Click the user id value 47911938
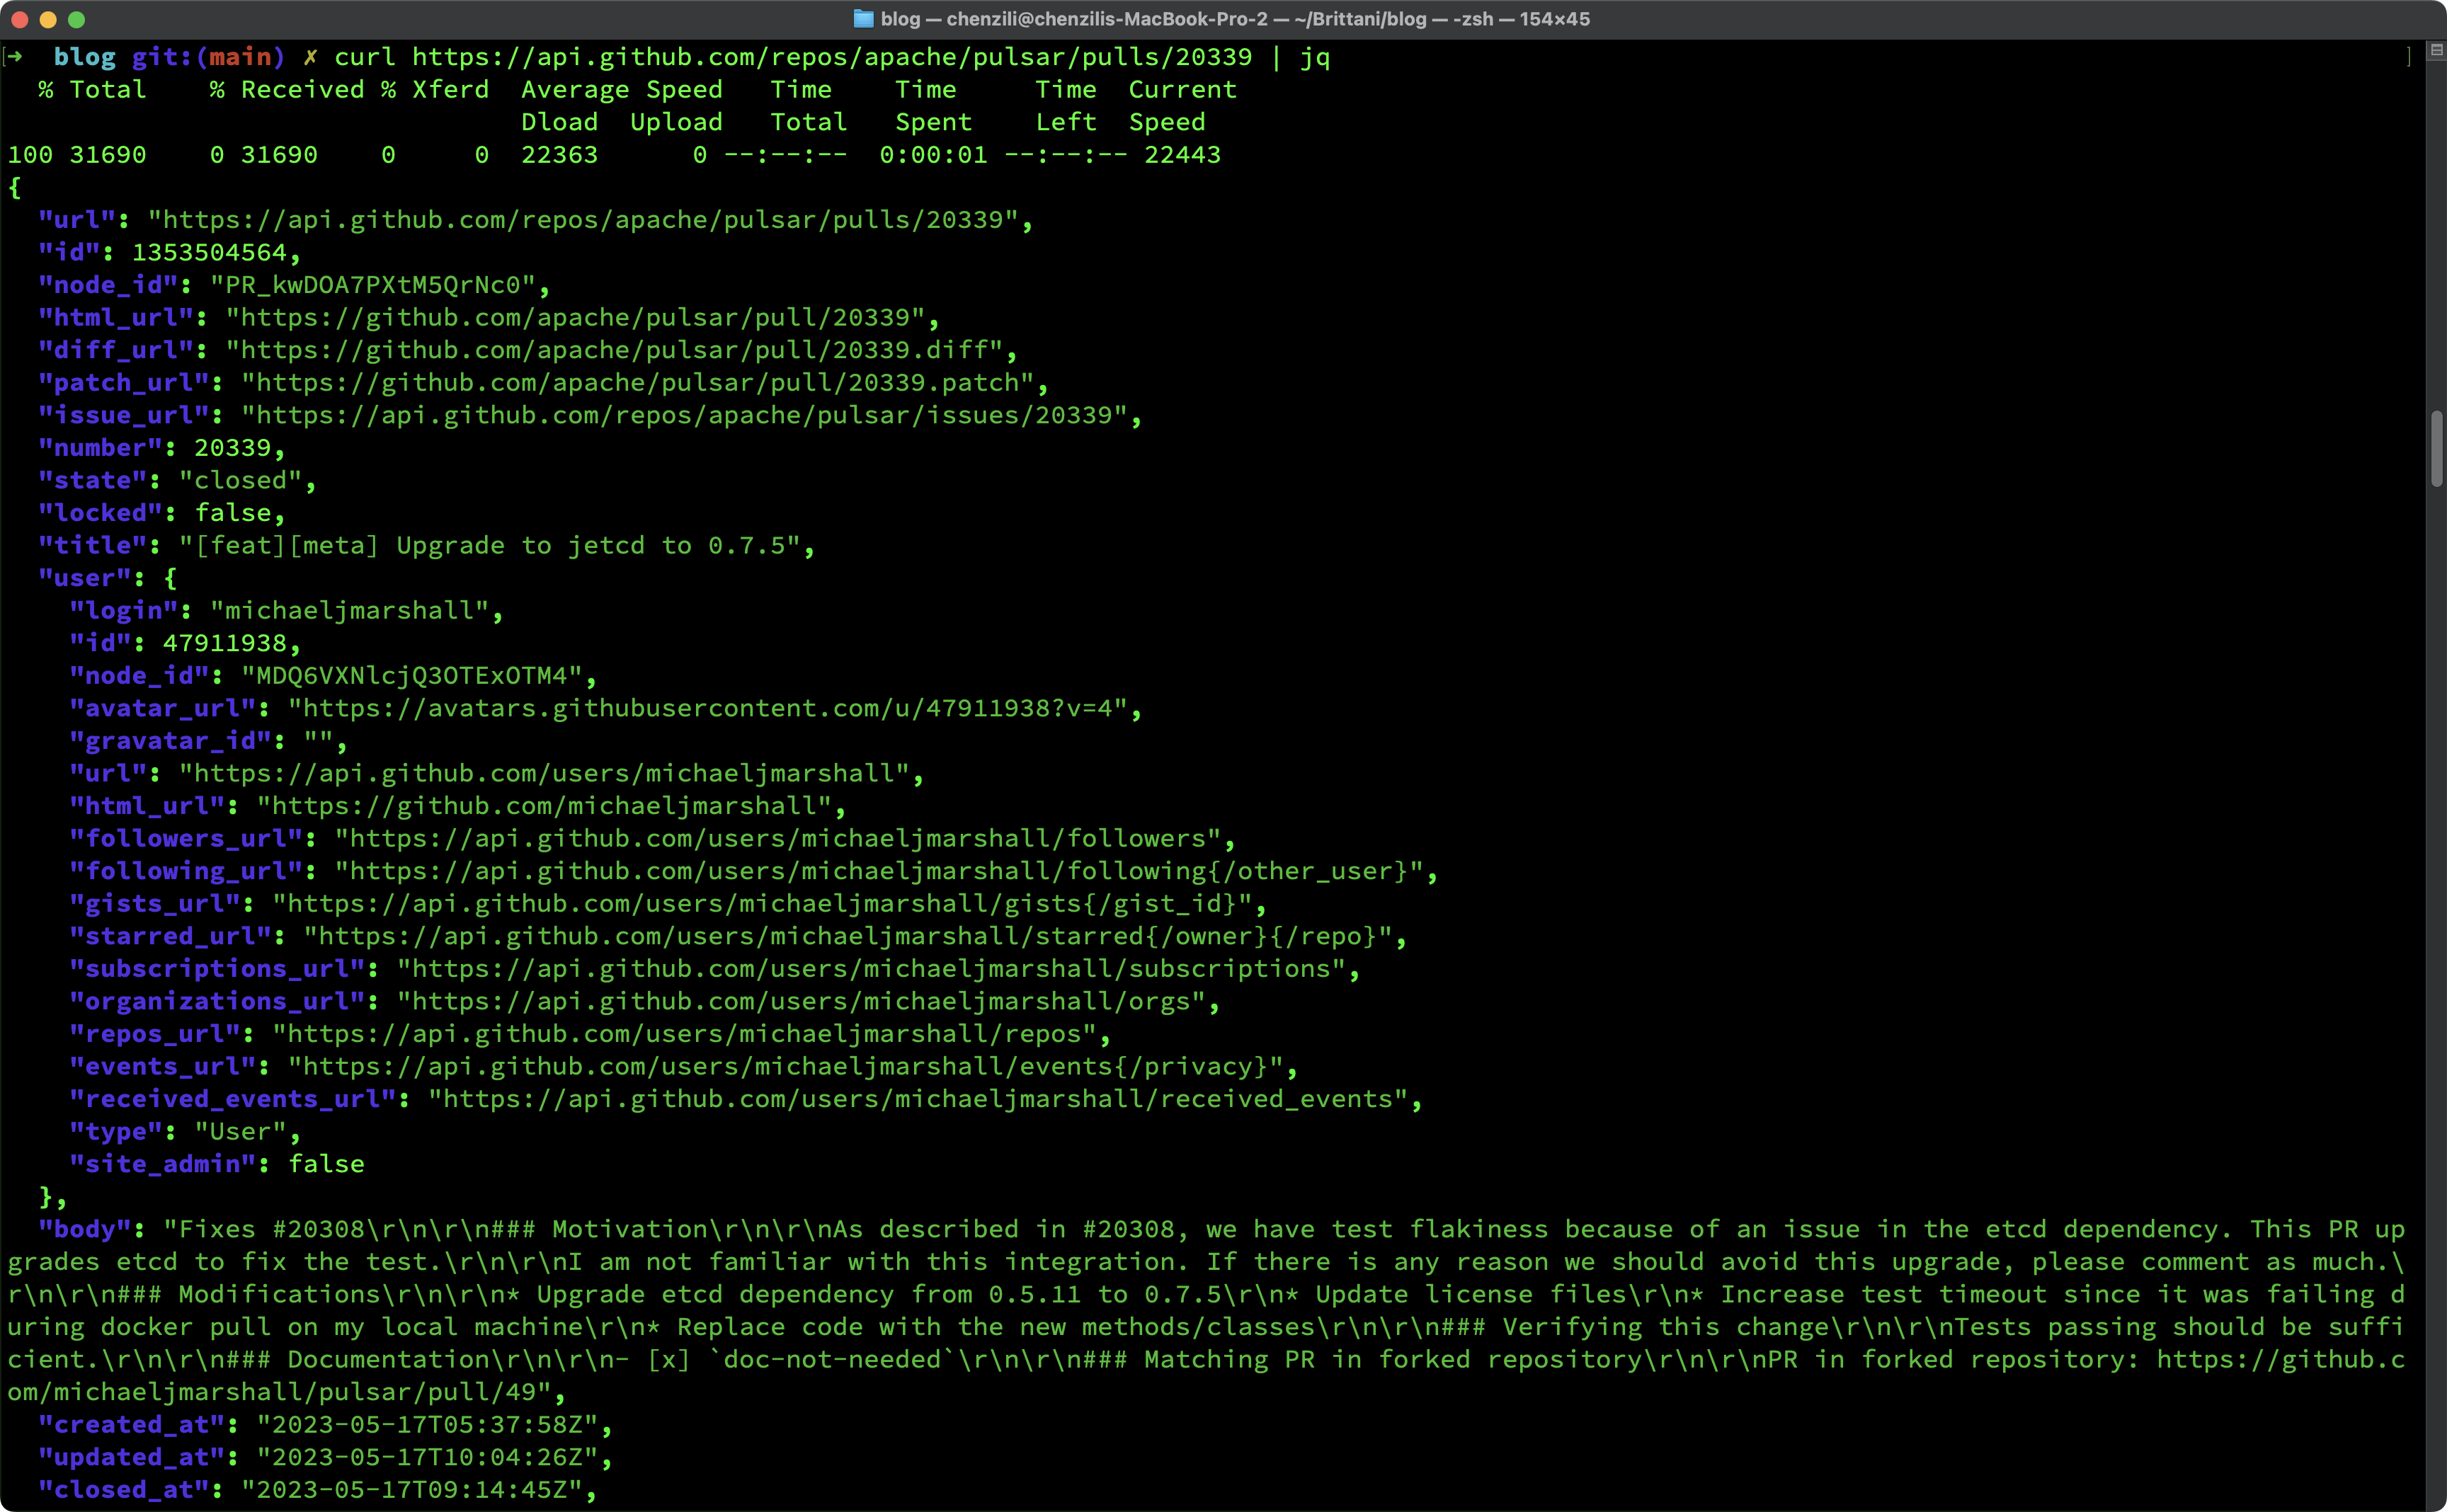The height and width of the screenshot is (1512, 2447). pyautogui.click(x=224, y=643)
